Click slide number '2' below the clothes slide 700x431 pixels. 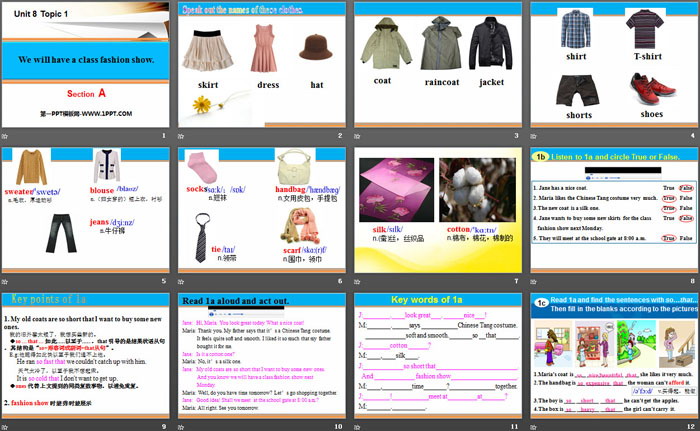pos(340,135)
